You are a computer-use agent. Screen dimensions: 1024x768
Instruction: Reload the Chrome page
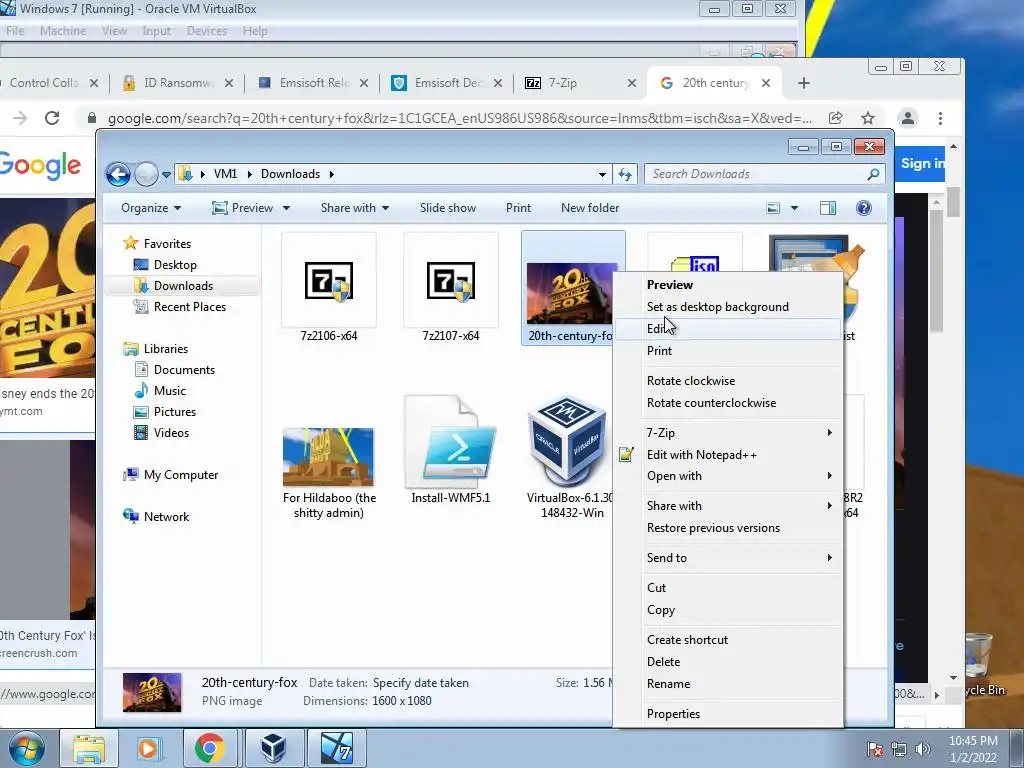click(52, 118)
